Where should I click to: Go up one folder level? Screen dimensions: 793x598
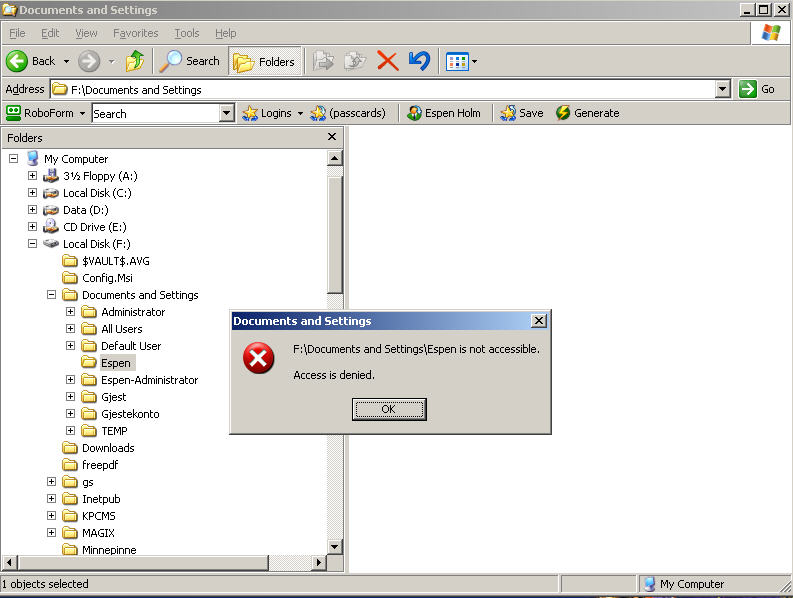[135, 61]
